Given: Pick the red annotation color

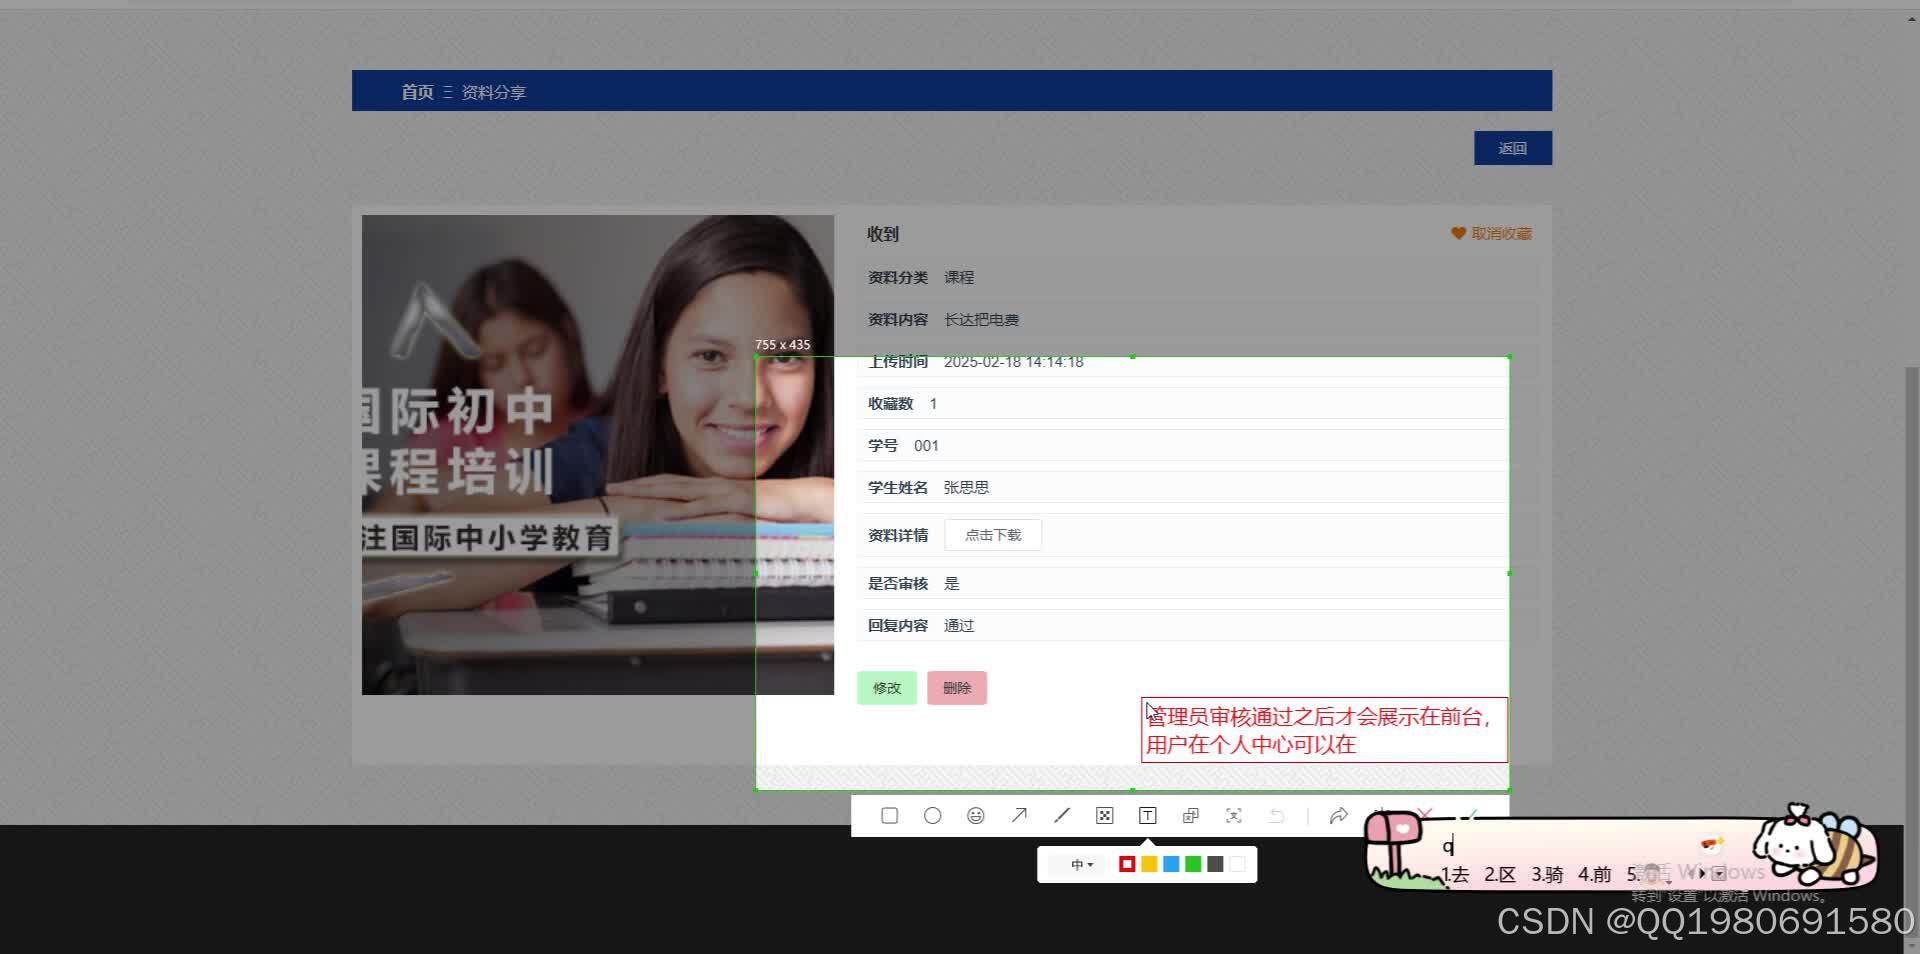Looking at the screenshot, I should tap(1127, 864).
